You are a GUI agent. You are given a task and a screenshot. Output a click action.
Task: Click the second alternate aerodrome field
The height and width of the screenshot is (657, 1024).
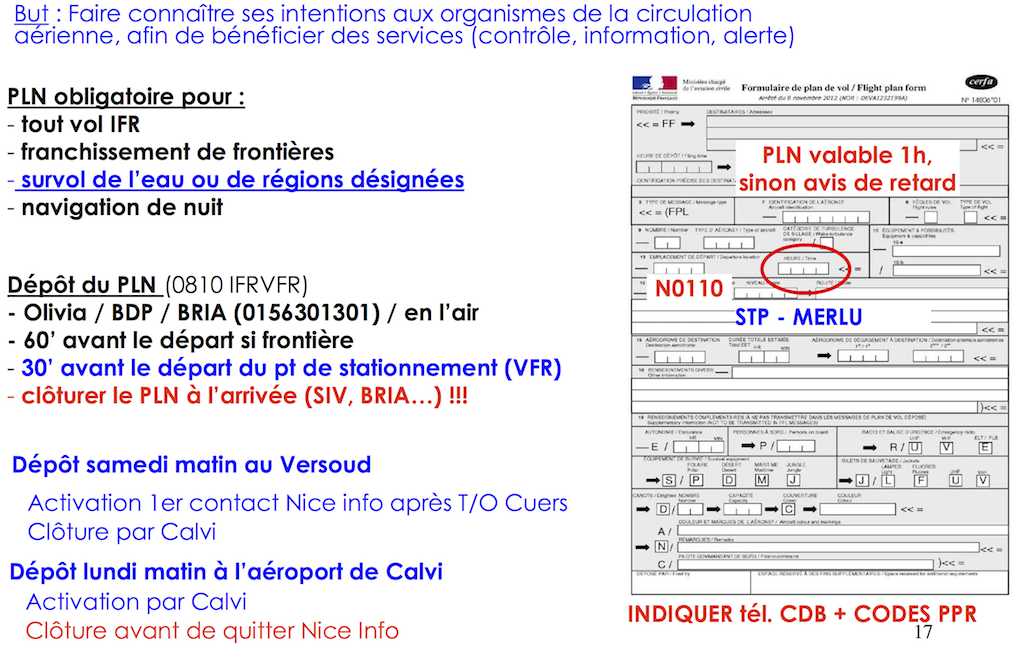[938, 357]
